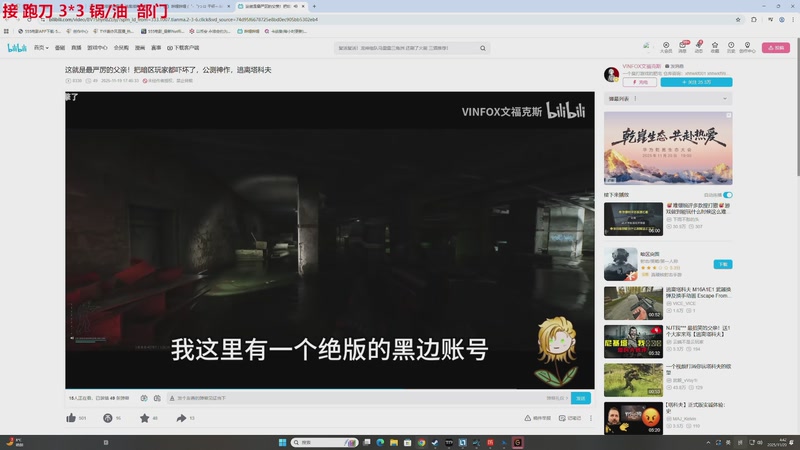The width and height of the screenshot is (800, 450).
Task: Open File Explorer from taskbar
Action: [x=394, y=442]
